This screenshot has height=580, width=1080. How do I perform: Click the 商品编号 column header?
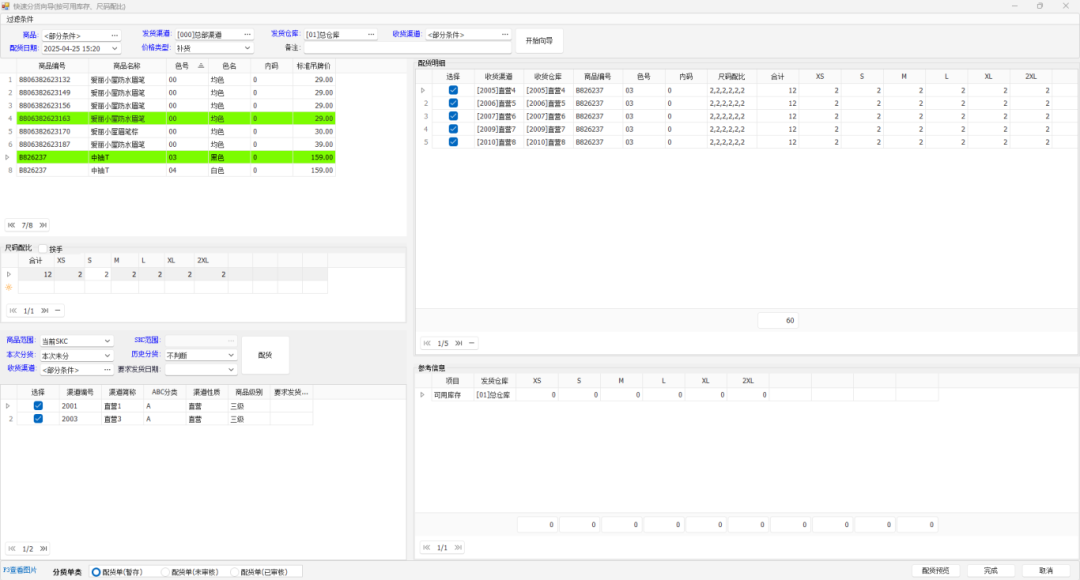pos(52,66)
